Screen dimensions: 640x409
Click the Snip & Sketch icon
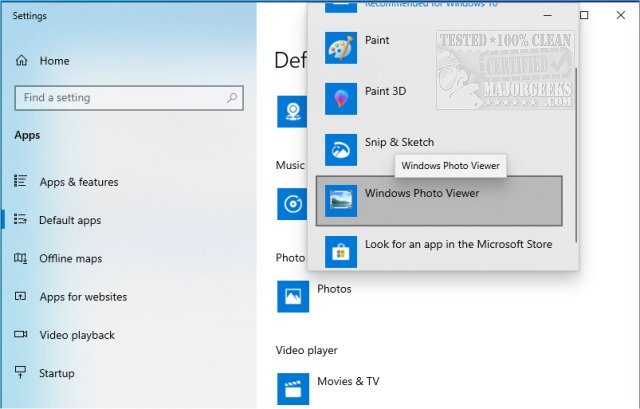[x=341, y=150]
